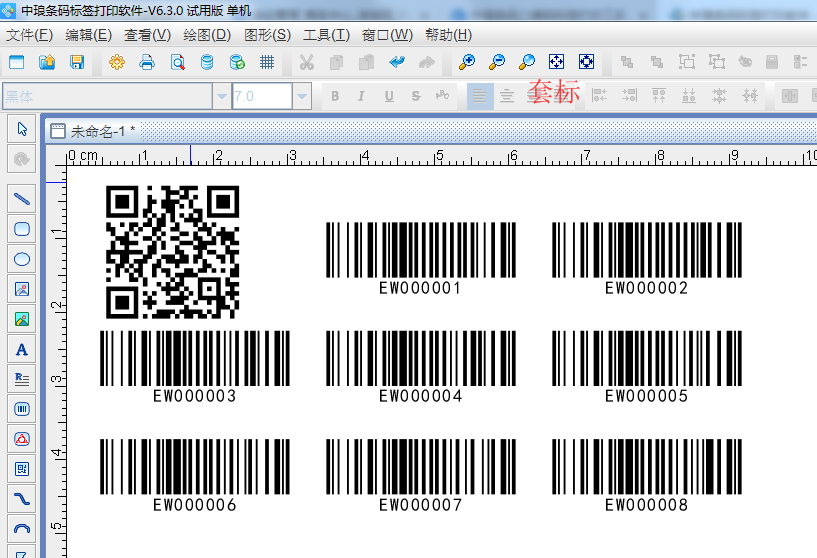The width and height of the screenshot is (817, 558).
Task: Toggle bold text formatting
Action: [335, 96]
